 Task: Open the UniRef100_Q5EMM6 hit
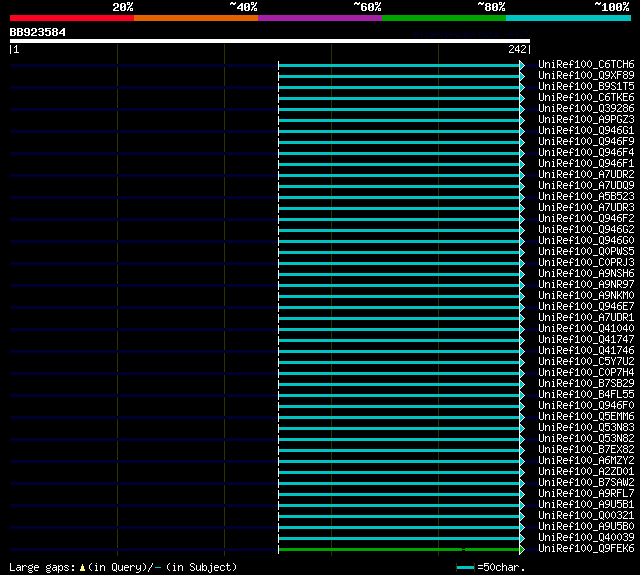tap(586, 417)
